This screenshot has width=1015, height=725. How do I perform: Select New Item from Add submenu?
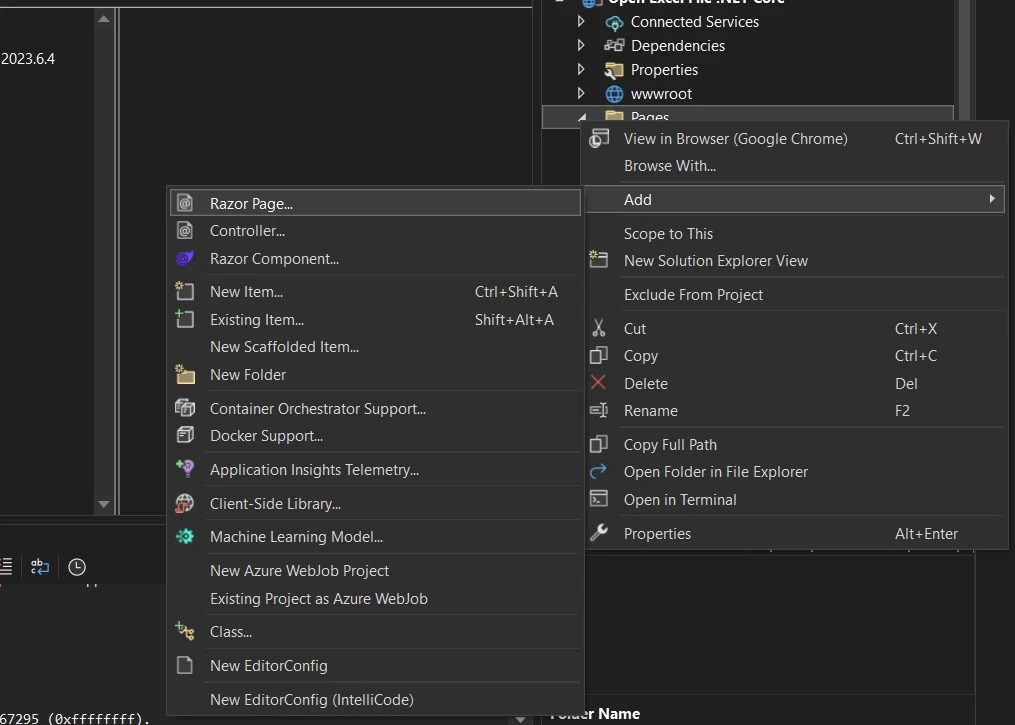point(246,292)
